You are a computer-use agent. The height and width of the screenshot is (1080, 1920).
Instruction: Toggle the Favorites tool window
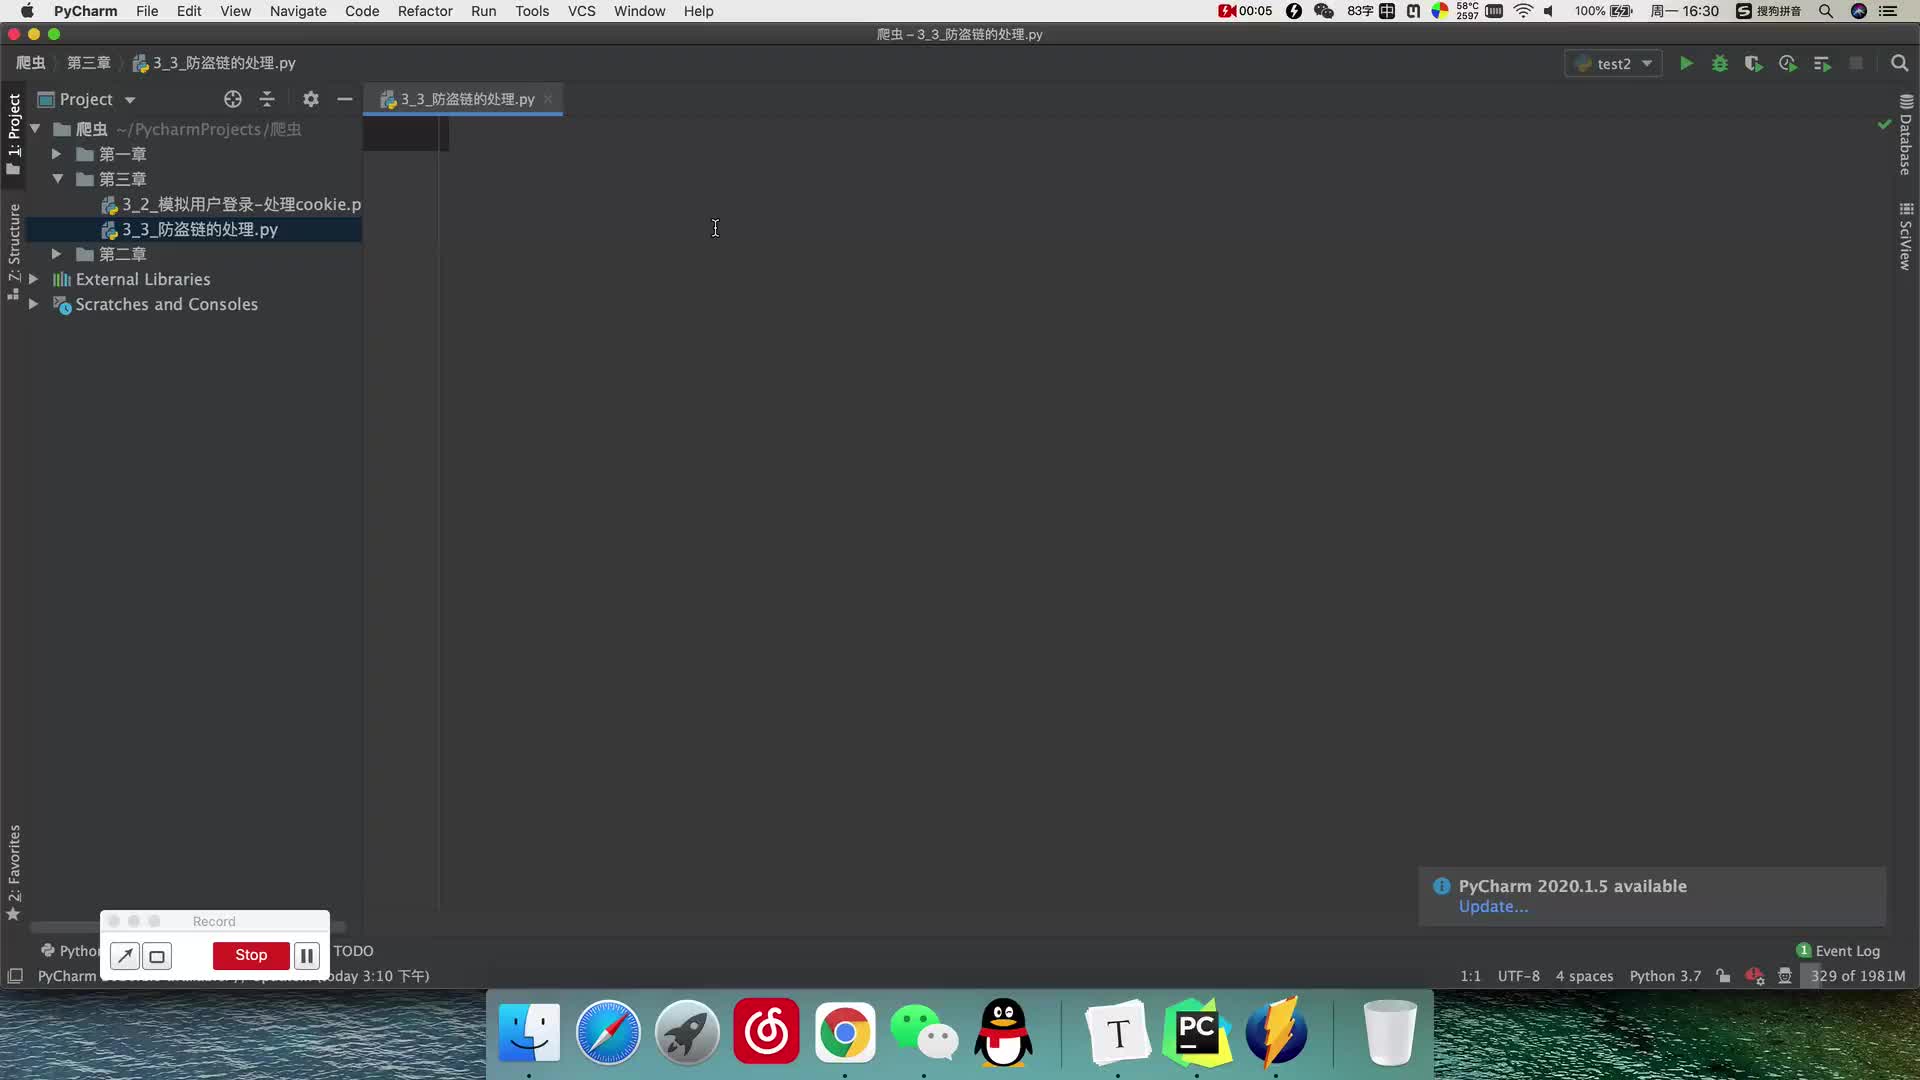[14, 872]
